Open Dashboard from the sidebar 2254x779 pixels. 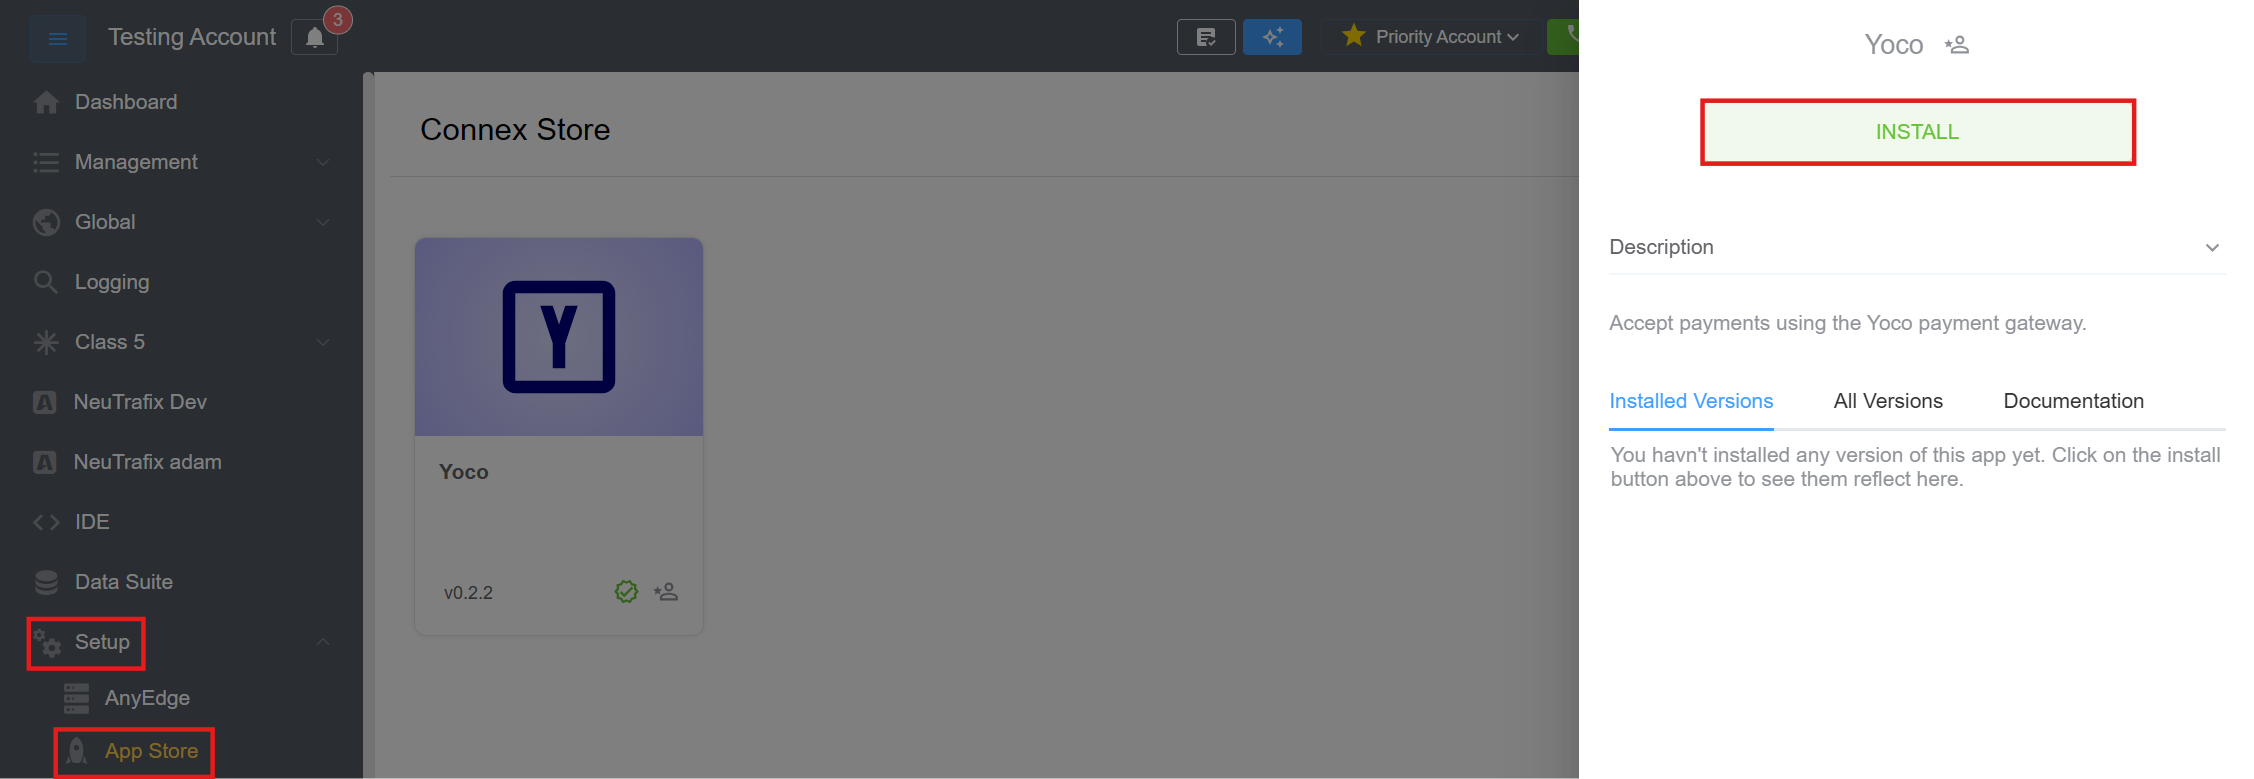tap(125, 102)
